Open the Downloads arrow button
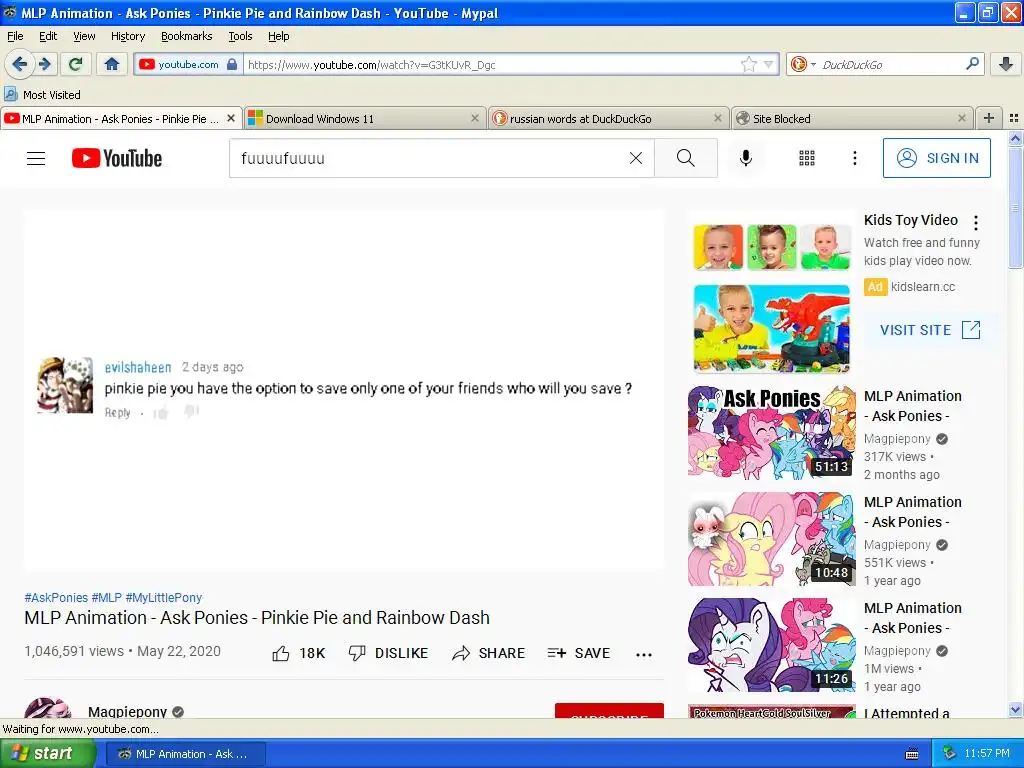1024x768 pixels. [x=1006, y=64]
